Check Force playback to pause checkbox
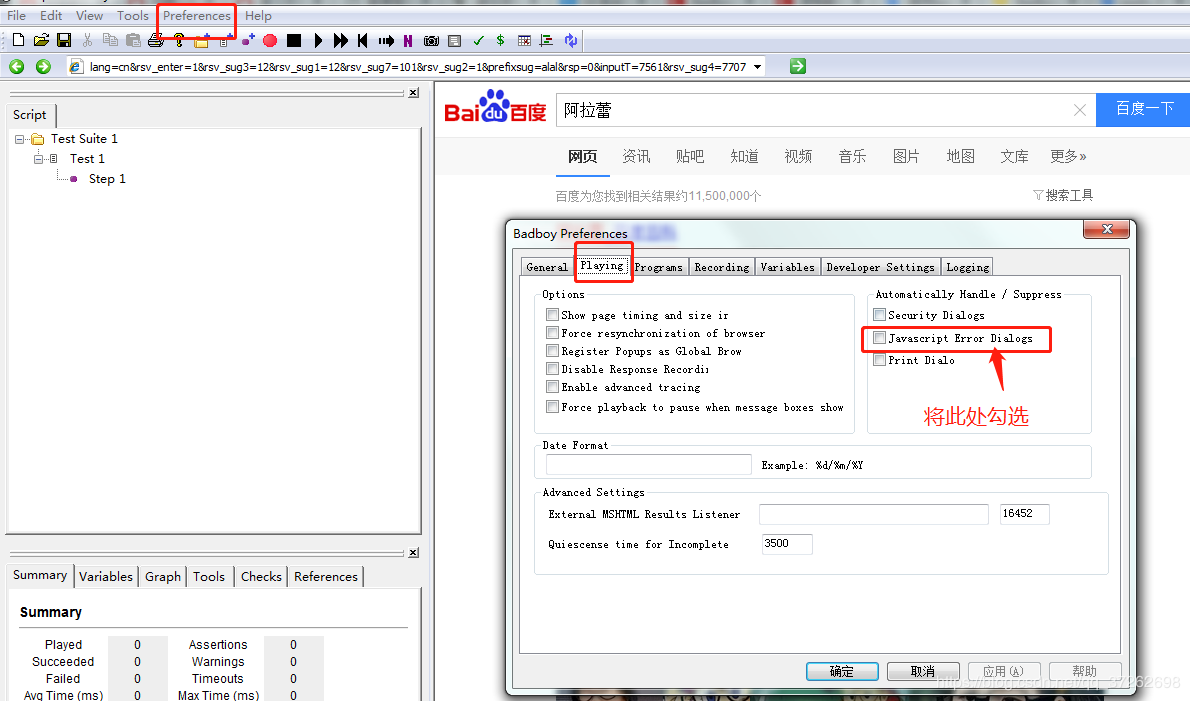Viewport: 1190px width, 701px height. (552, 407)
